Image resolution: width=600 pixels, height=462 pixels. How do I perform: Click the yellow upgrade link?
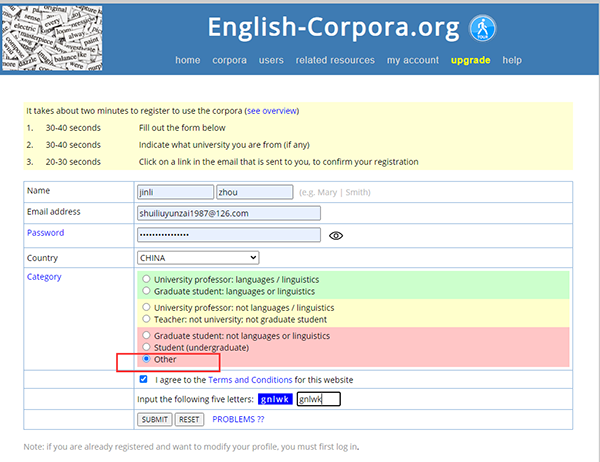coord(470,60)
